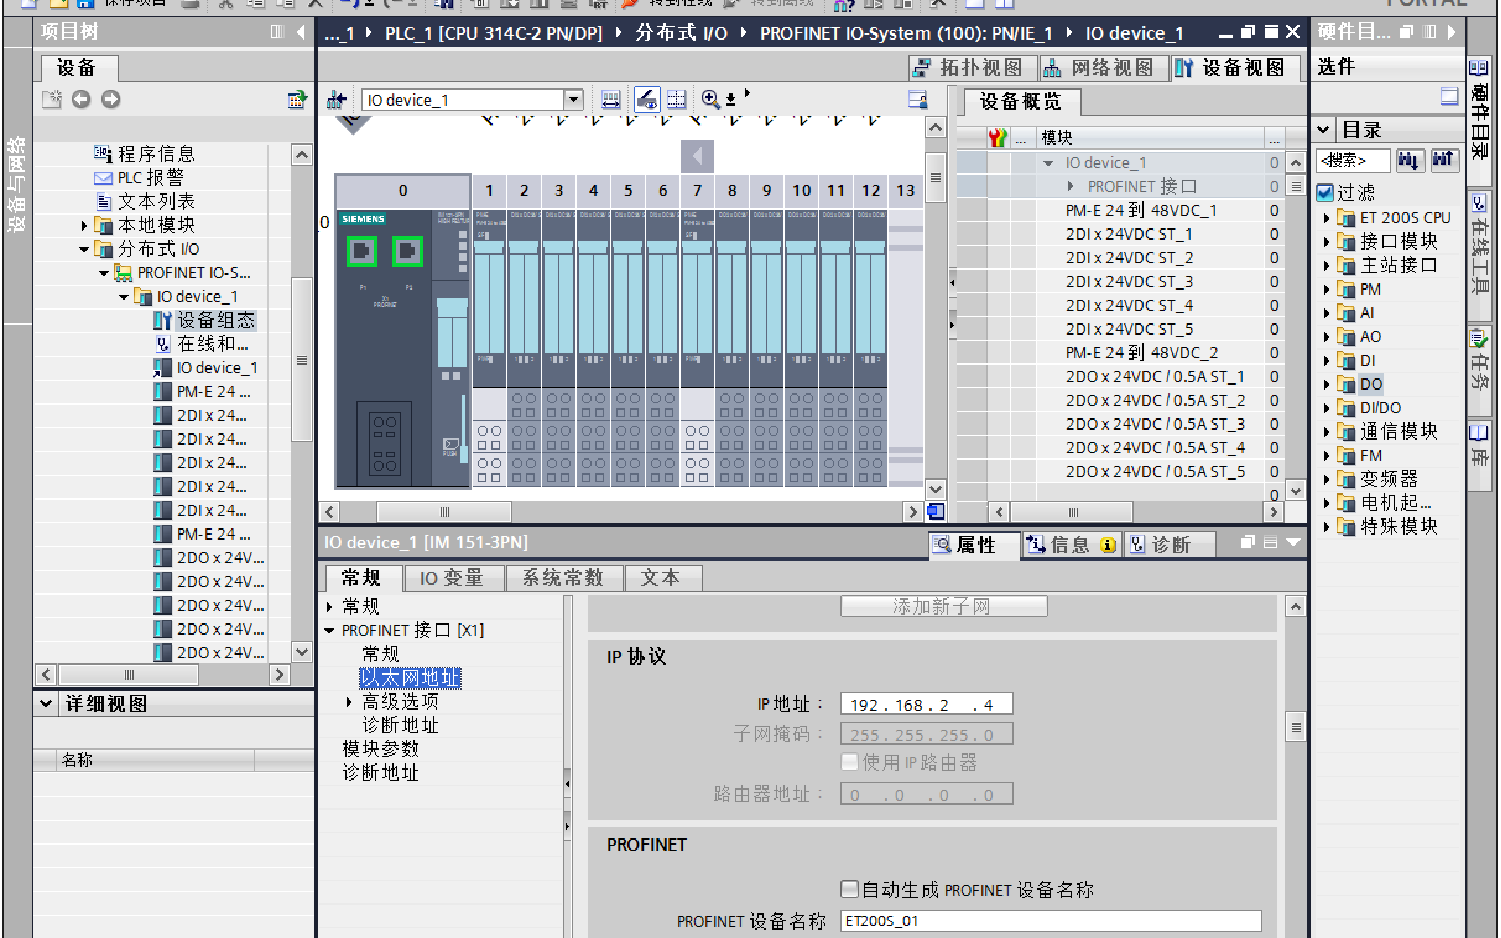Click the properties pane vertical scrollbar thumb
This screenshot has width=1501, height=938.
click(1295, 727)
